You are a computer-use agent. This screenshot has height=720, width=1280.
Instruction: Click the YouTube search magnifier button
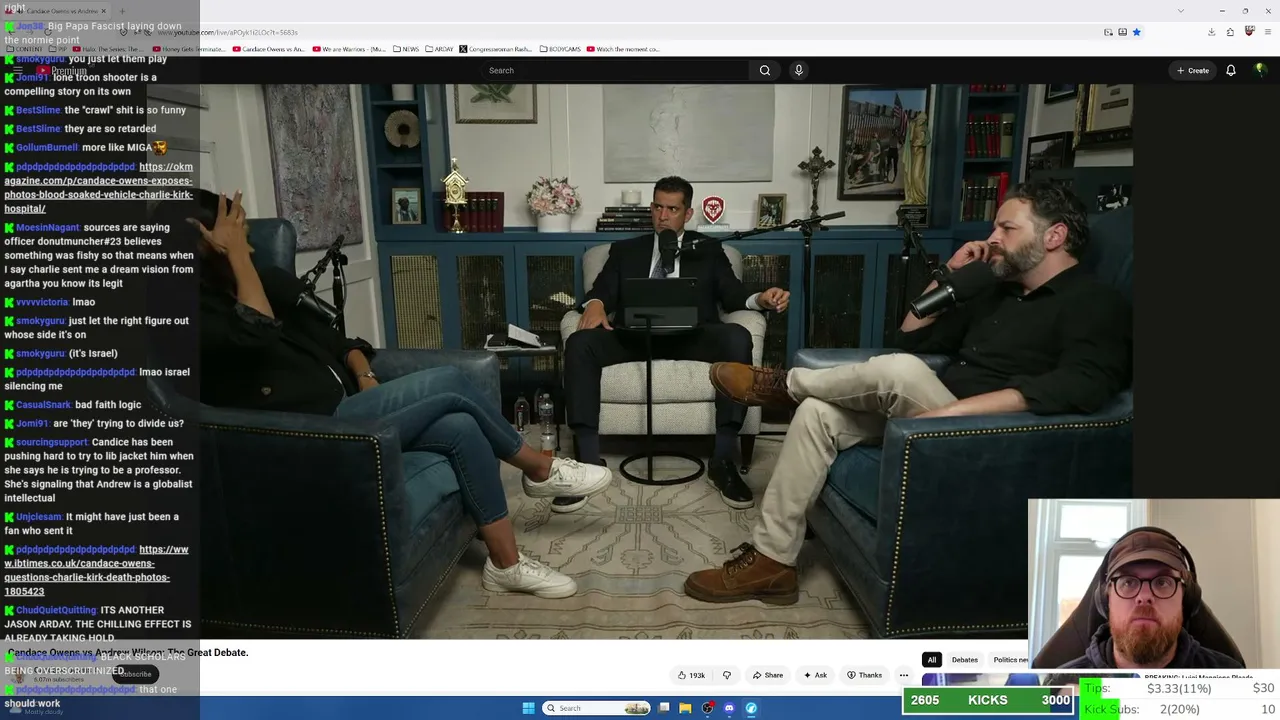tap(765, 70)
